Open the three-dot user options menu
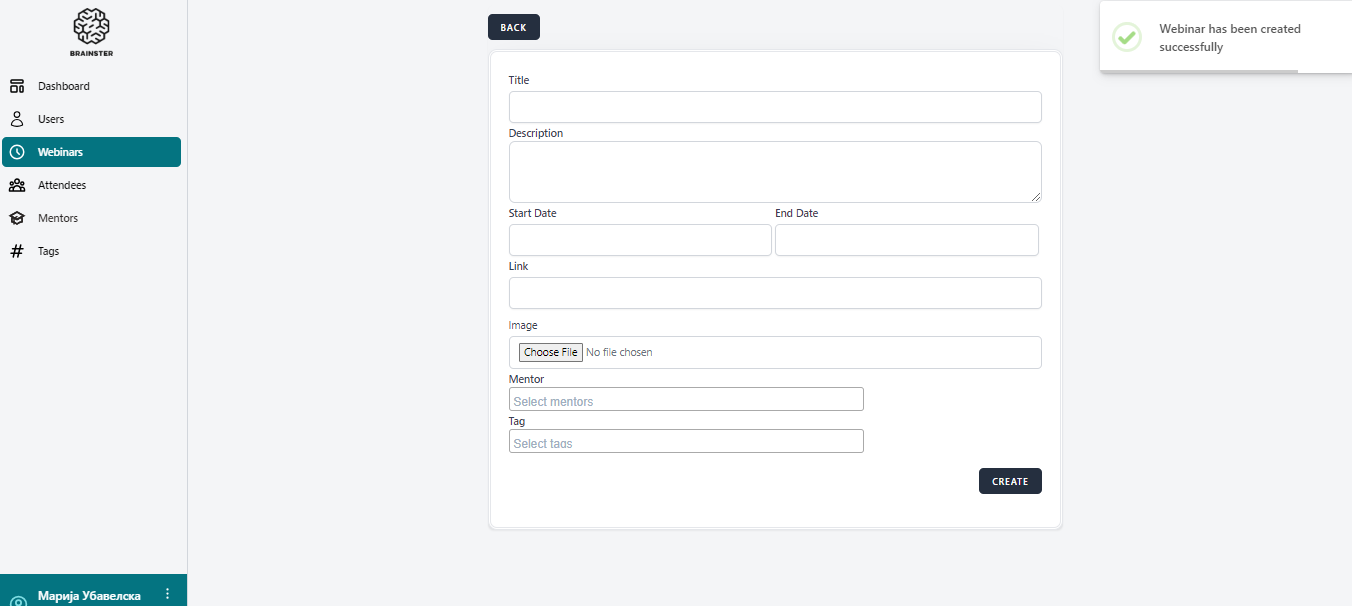The height and width of the screenshot is (606, 1352). tap(167, 594)
